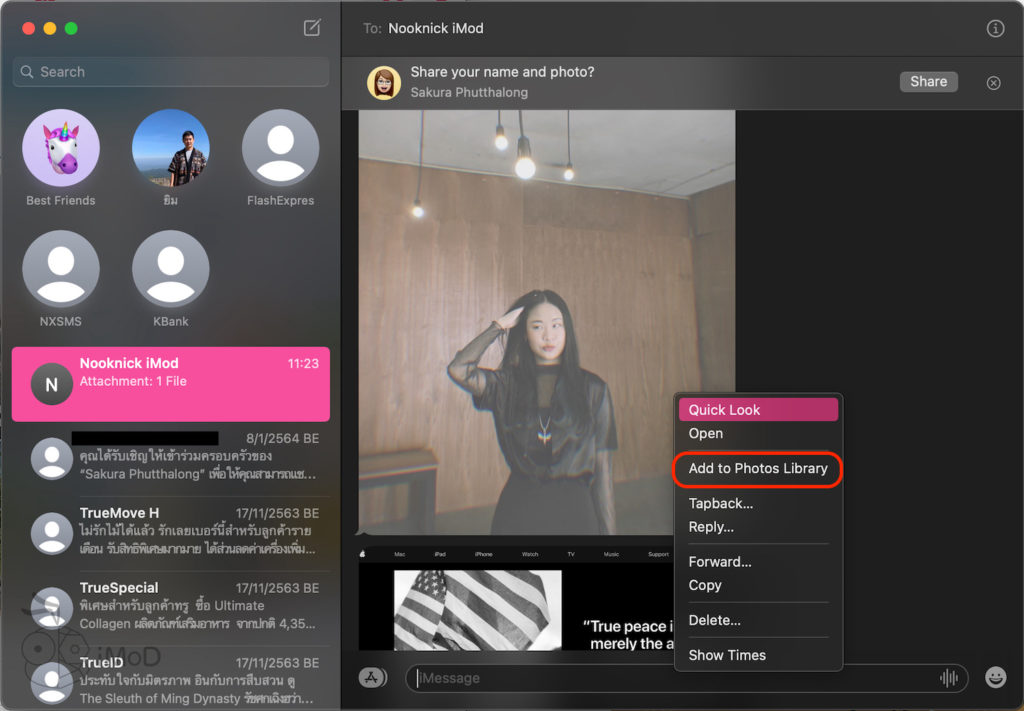Open the NXSMS pinned conversation
This screenshot has height=711, width=1024.
(x=61, y=270)
